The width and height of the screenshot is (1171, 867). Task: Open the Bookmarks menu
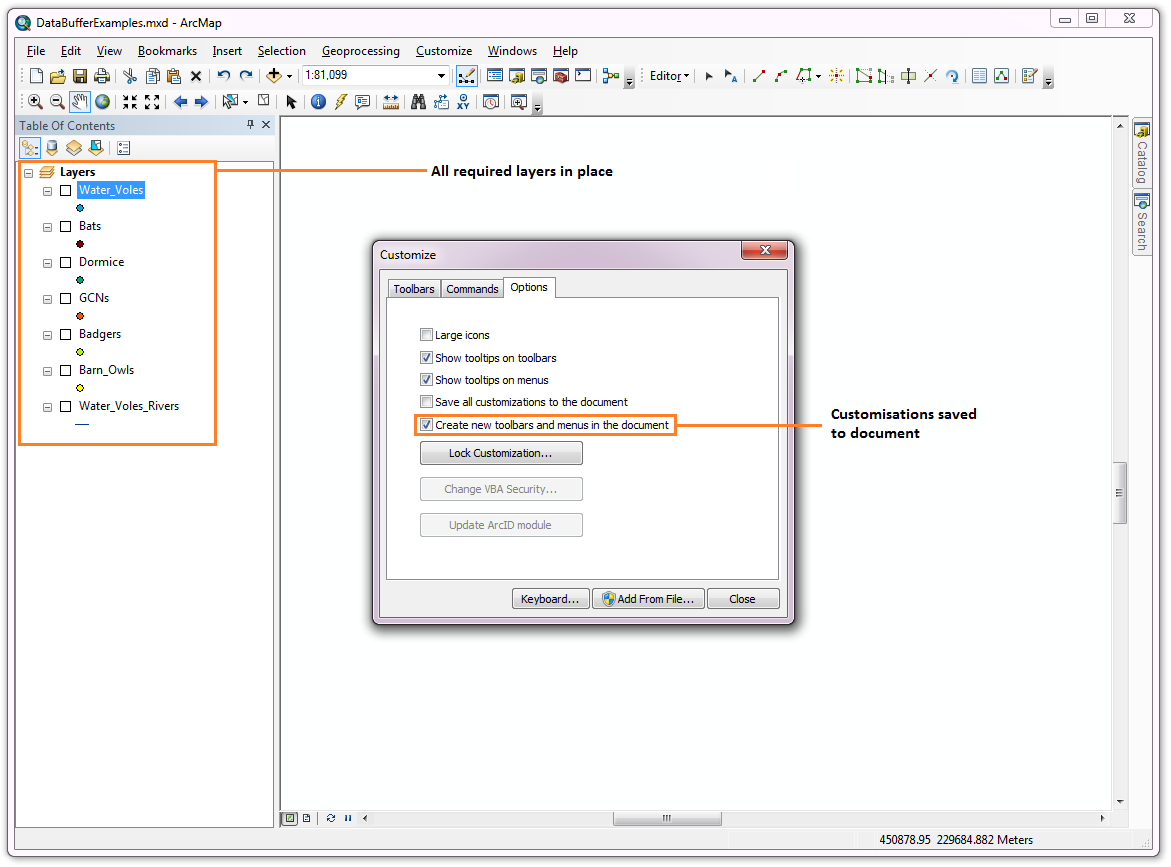167,51
